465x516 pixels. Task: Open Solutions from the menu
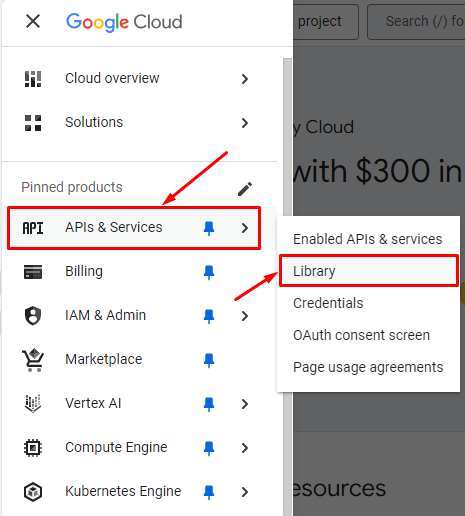(94, 122)
